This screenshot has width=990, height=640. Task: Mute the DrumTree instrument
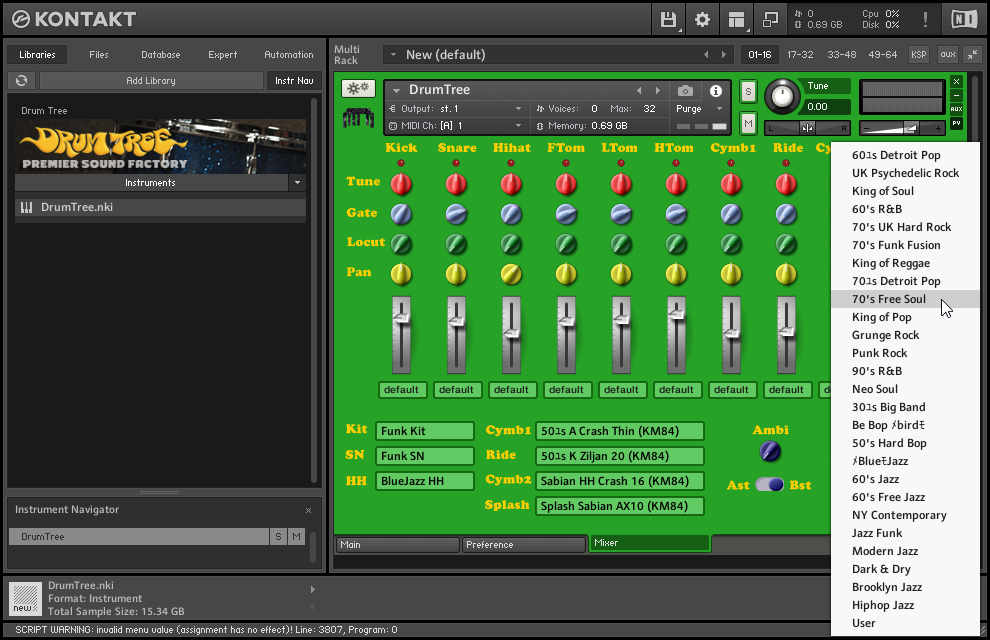(x=748, y=124)
